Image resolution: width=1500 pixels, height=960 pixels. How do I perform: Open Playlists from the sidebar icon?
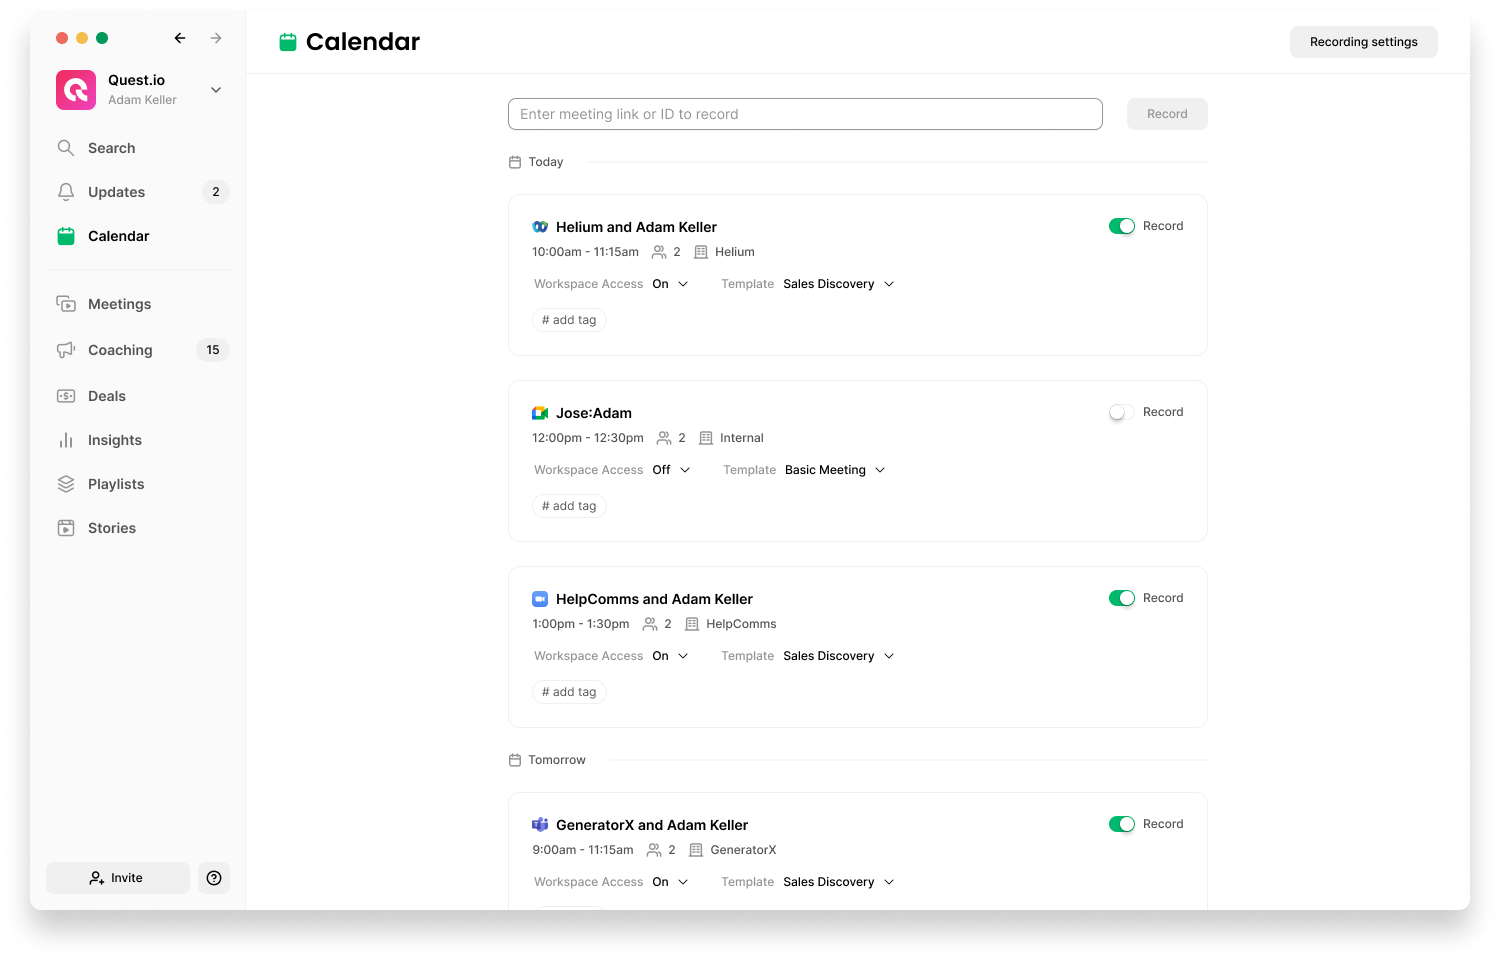click(x=65, y=483)
